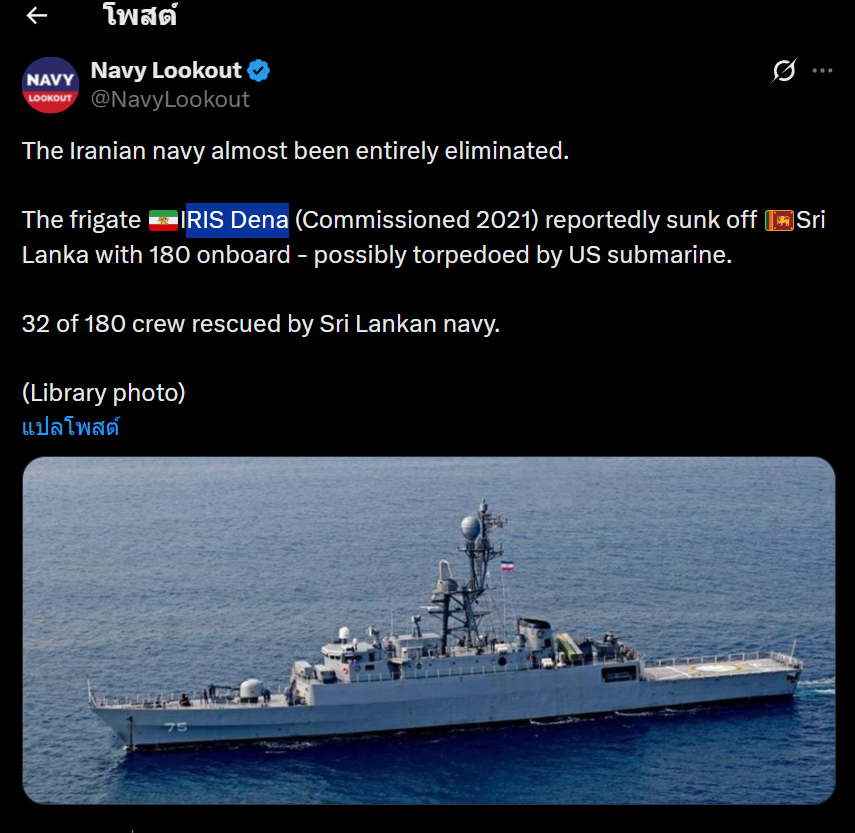
Task: Open the frigate library photo
Action: click(x=428, y=630)
